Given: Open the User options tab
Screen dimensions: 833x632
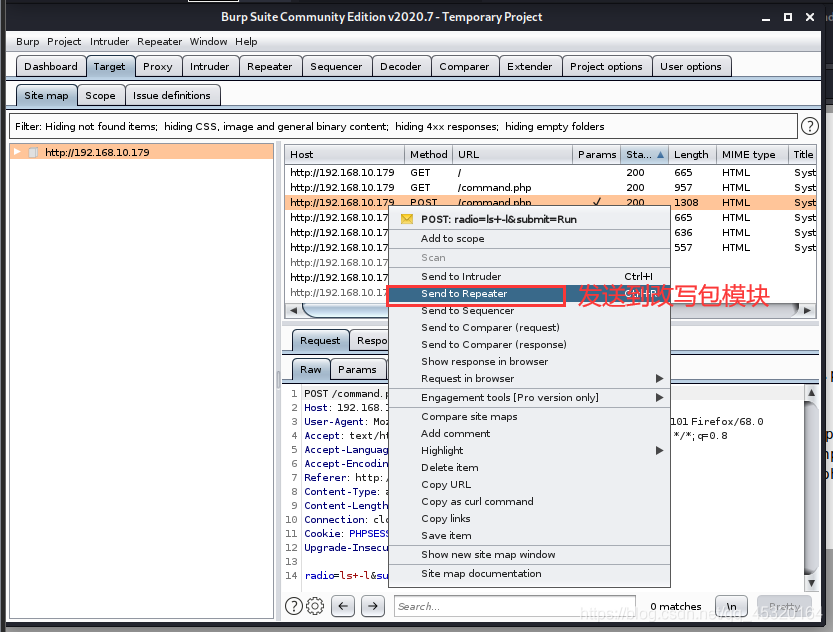Looking at the screenshot, I should (691, 66).
